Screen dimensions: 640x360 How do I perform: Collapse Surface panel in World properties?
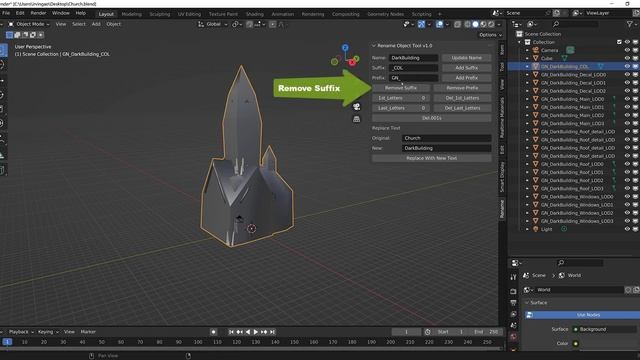coord(527,303)
